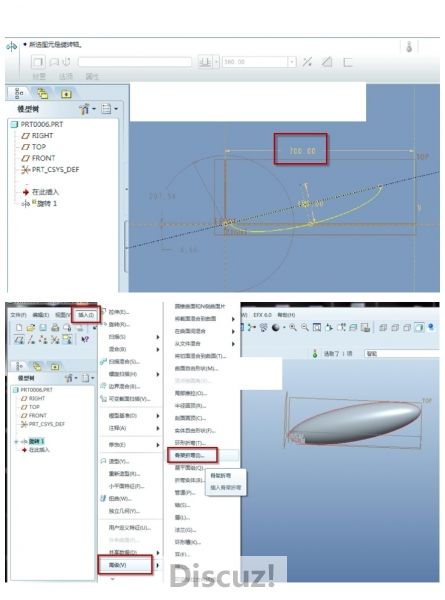Click the flip direction icon beside angle field
Screen dimensions: 445x600
tap(307, 62)
